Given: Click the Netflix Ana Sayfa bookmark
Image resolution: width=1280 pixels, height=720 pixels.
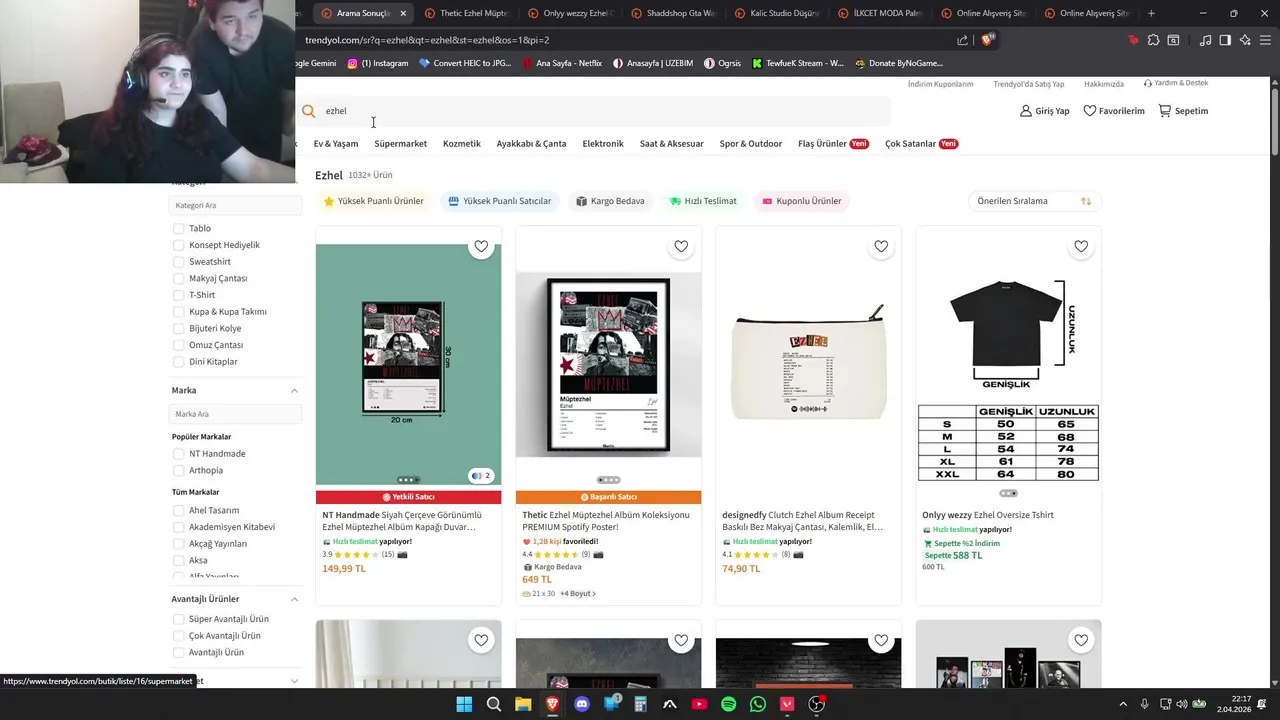Looking at the screenshot, I should coord(562,63).
